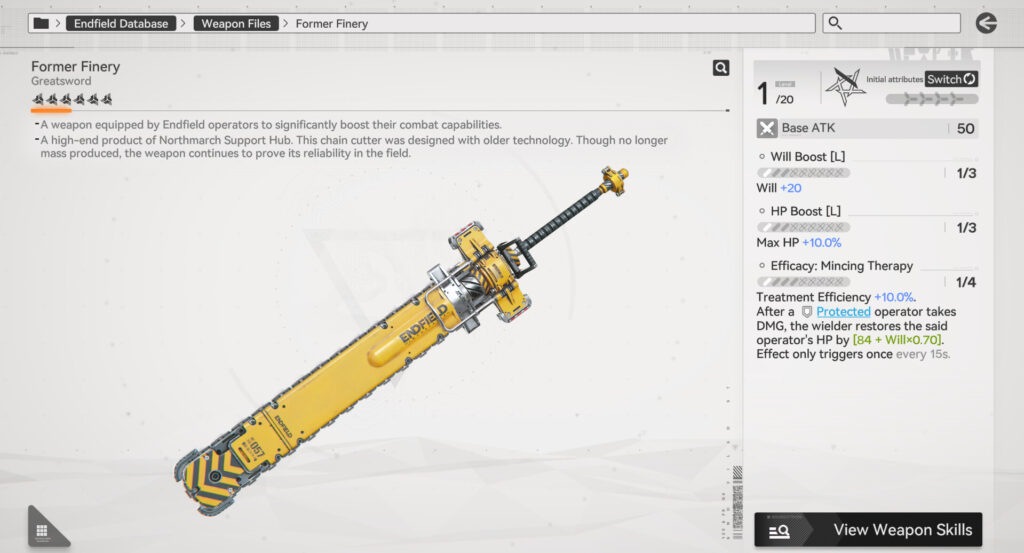Click the Base ATK crossed swords icon
Image resolution: width=1024 pixels, height=553 pixels.
766,128
